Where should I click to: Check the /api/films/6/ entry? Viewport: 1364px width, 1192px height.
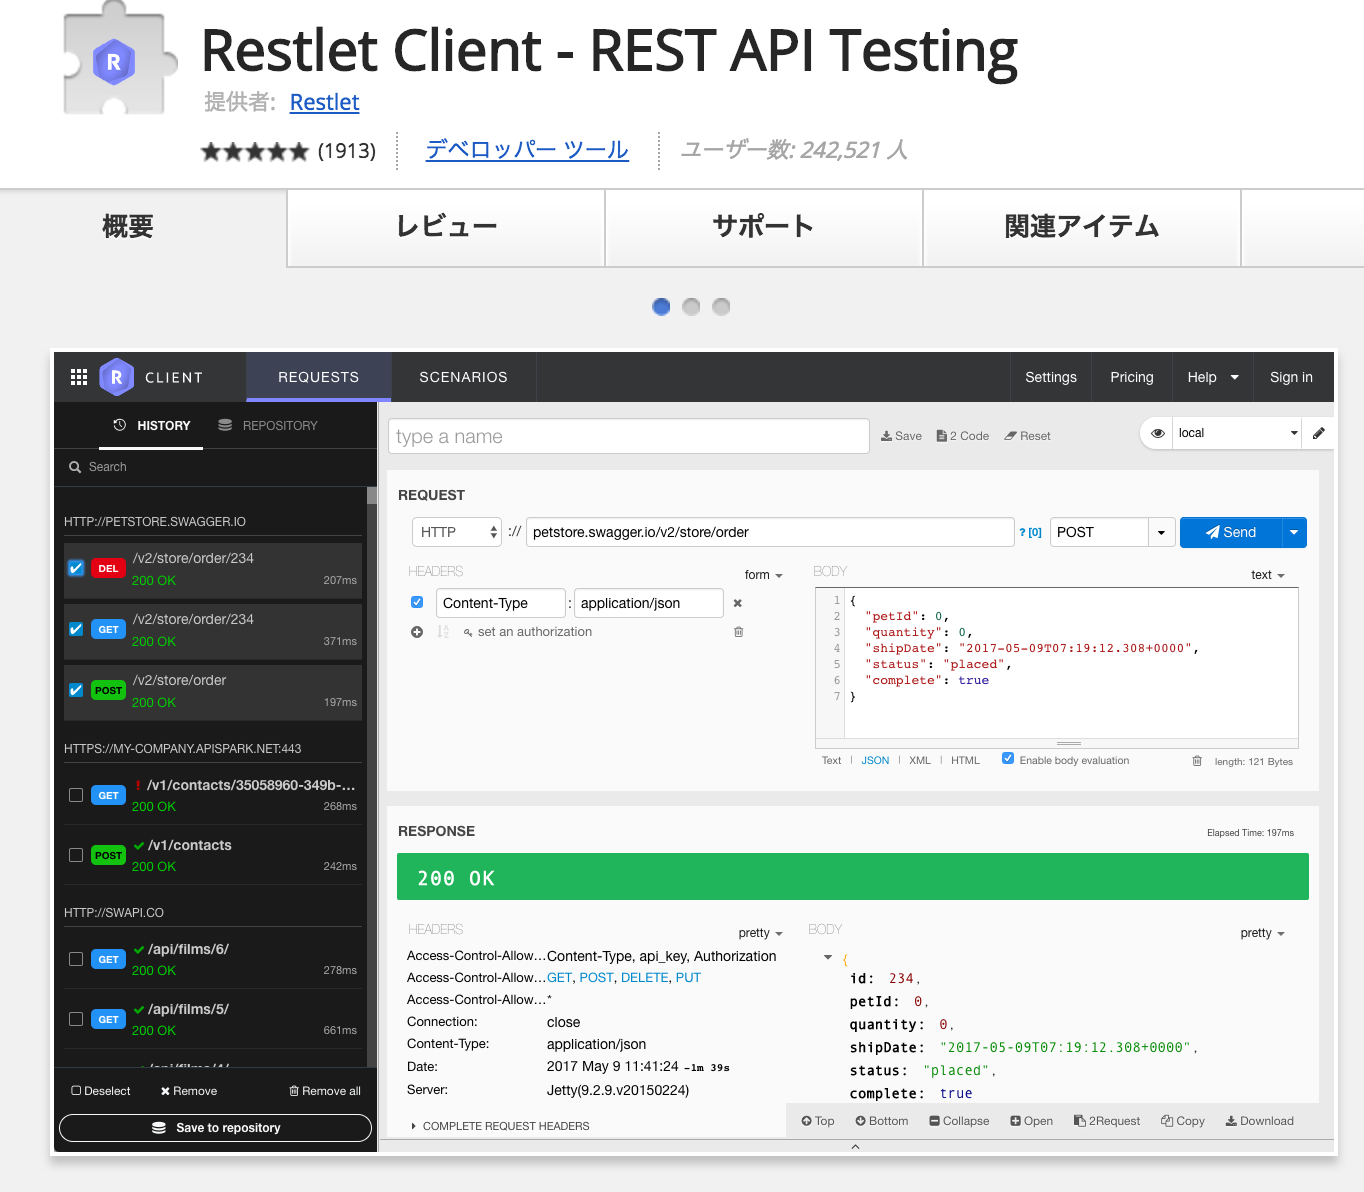click(76, 959)
